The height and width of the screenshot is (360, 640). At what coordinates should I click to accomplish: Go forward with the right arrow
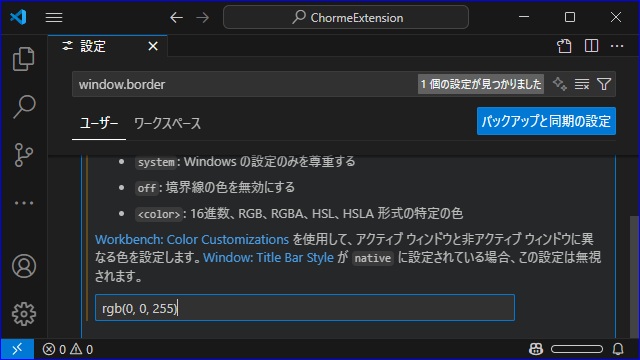202,18
